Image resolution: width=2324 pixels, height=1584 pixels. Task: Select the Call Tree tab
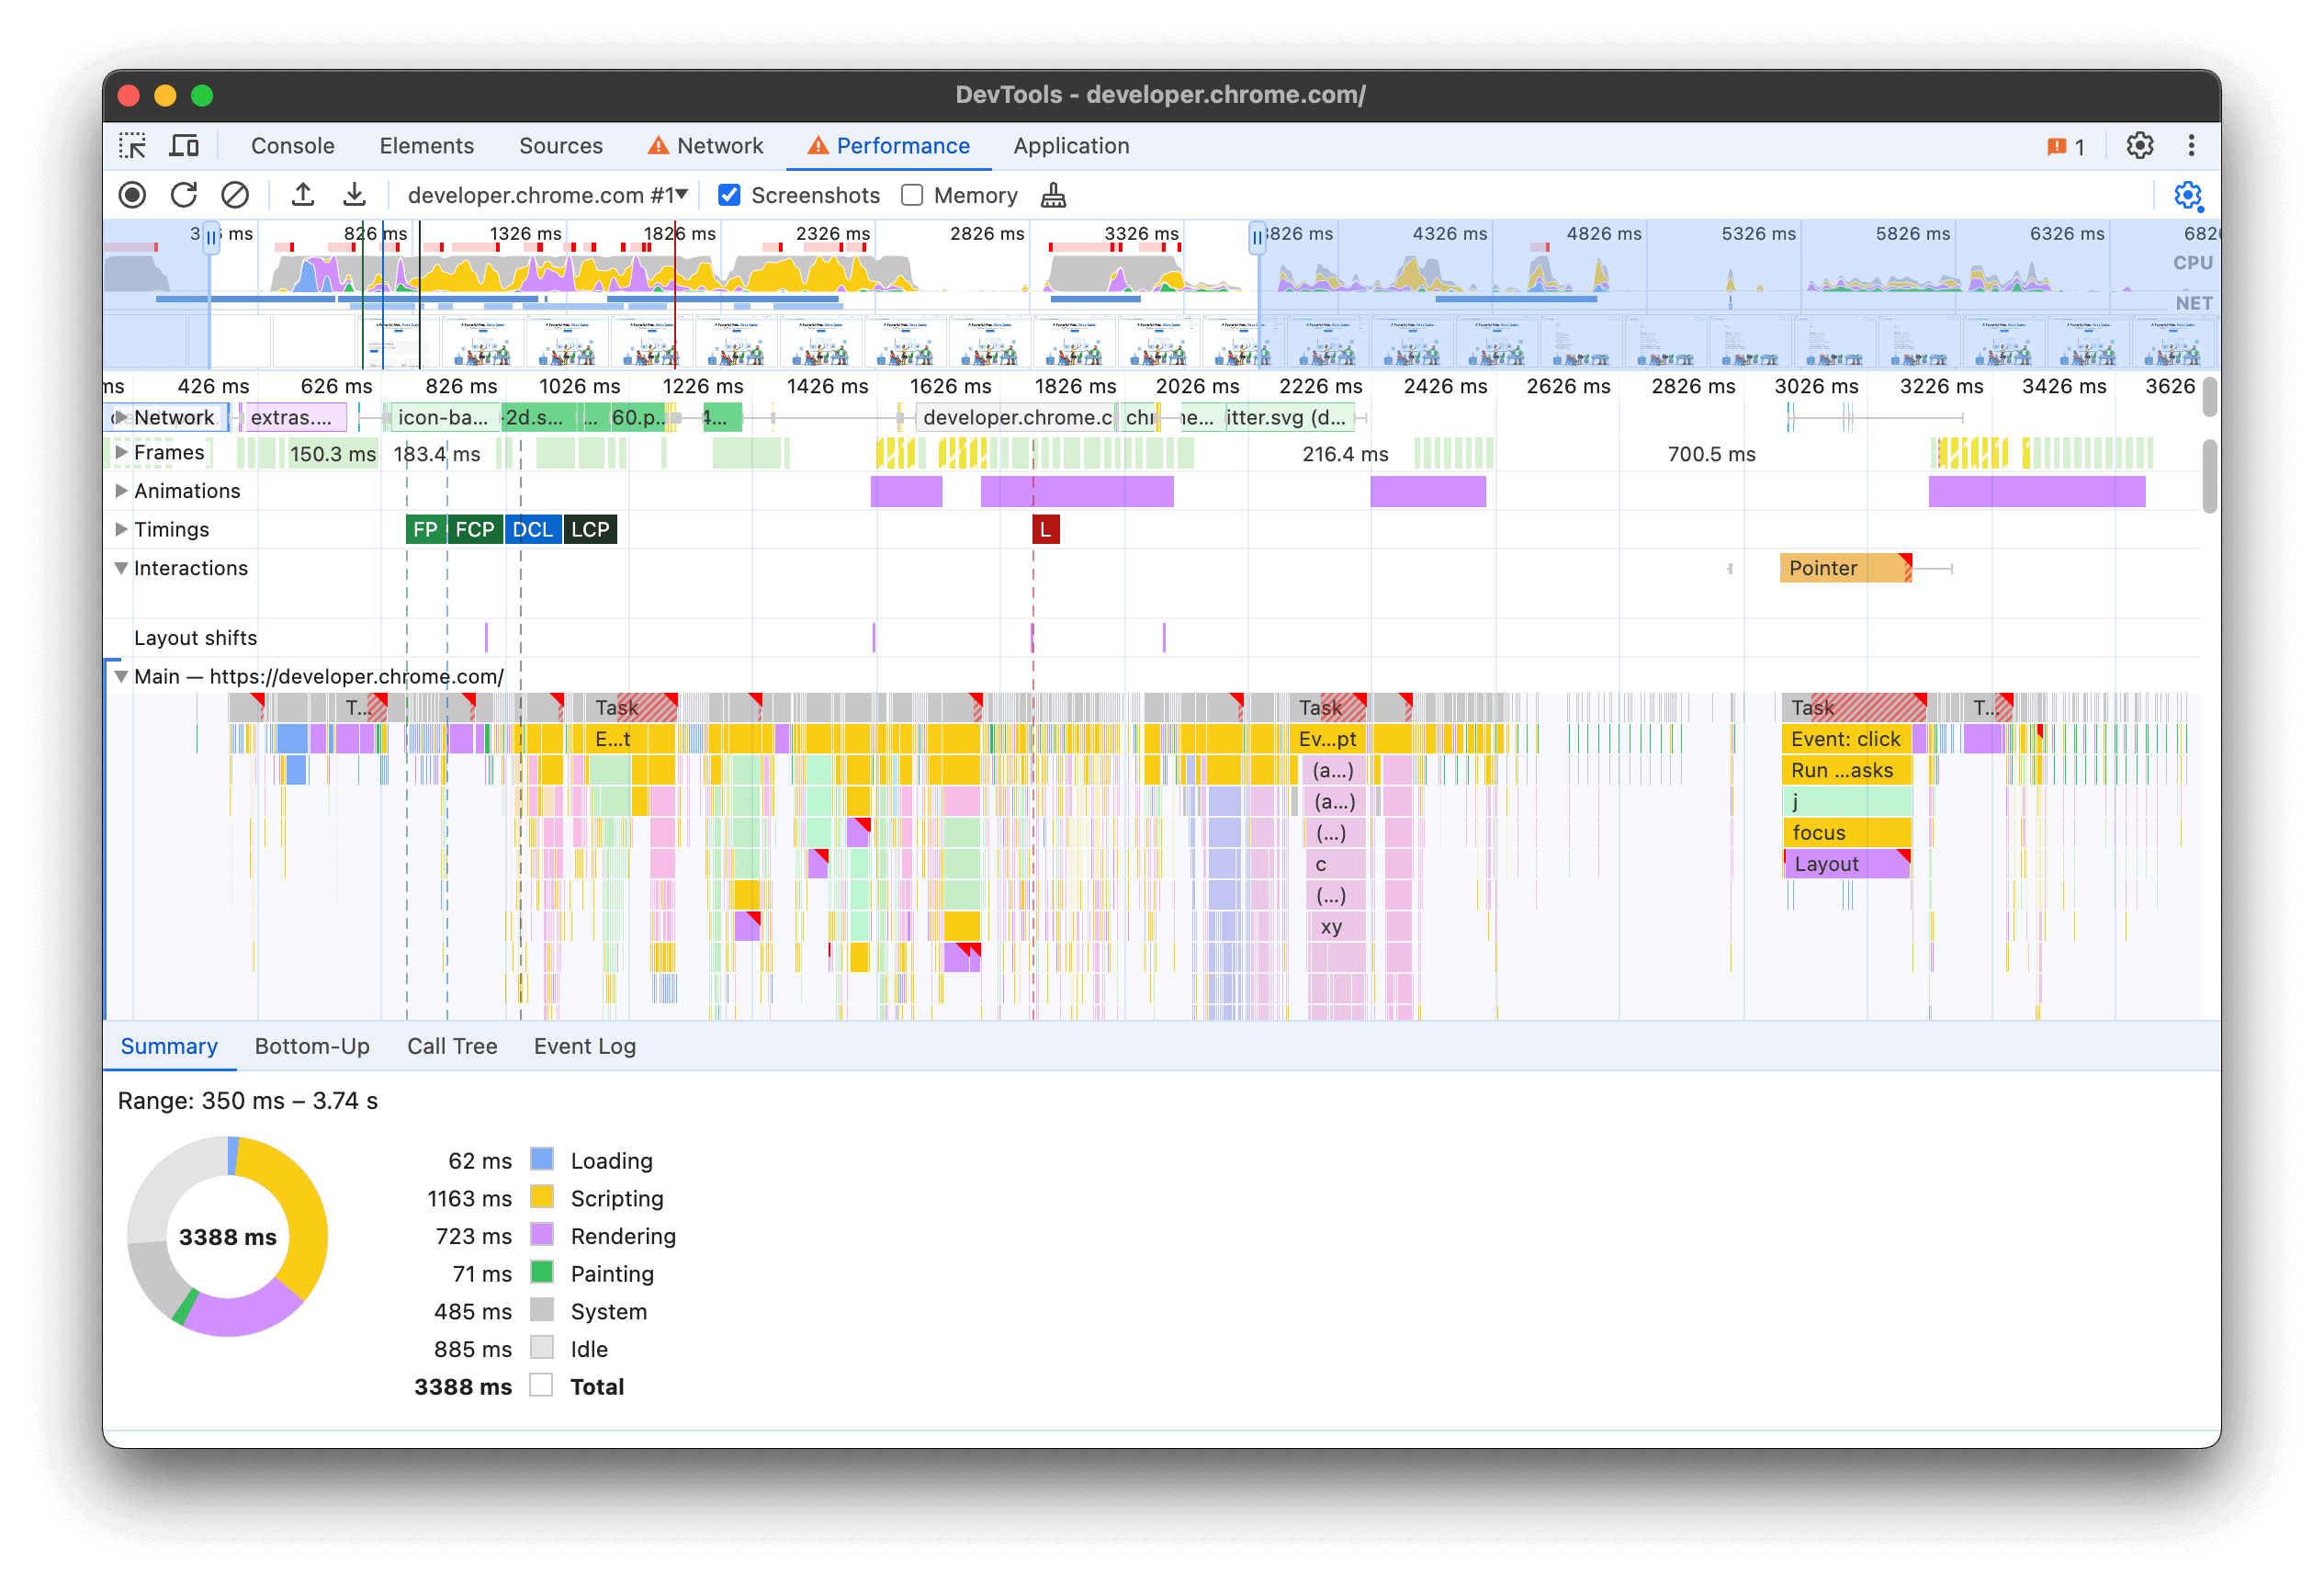[x=448, y=1044]
